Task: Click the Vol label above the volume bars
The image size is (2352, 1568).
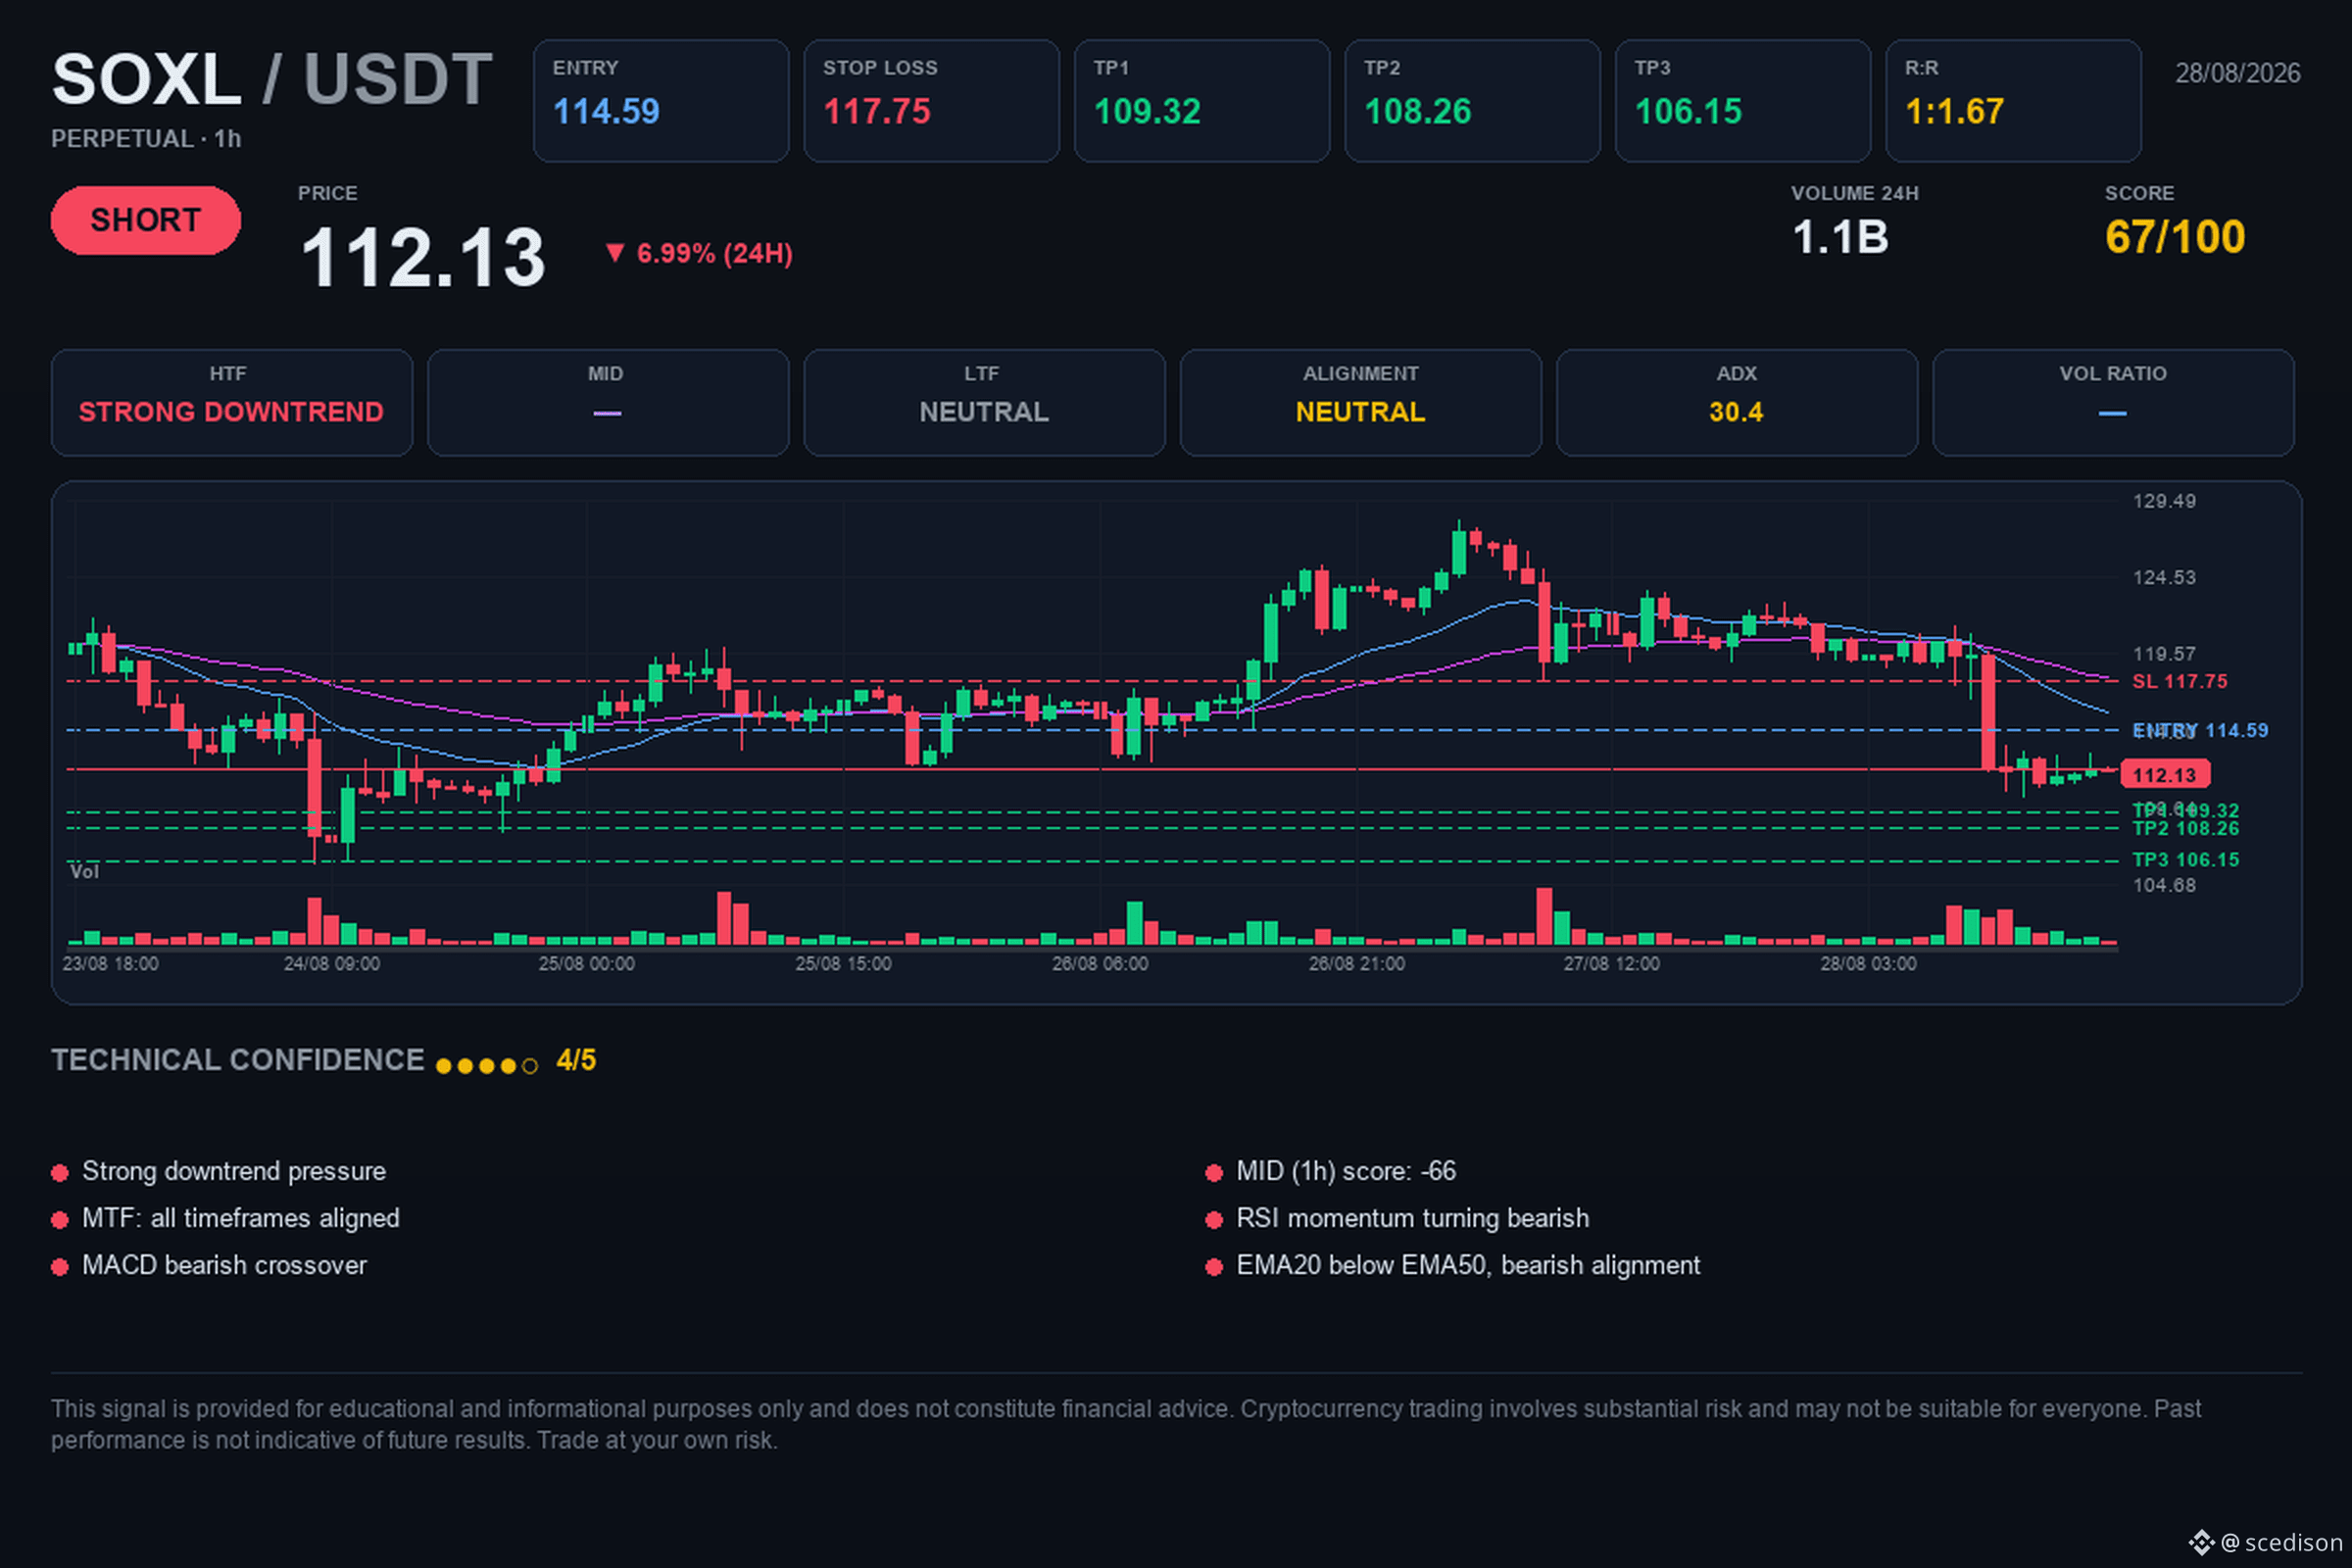Action: tap(84, 872)
